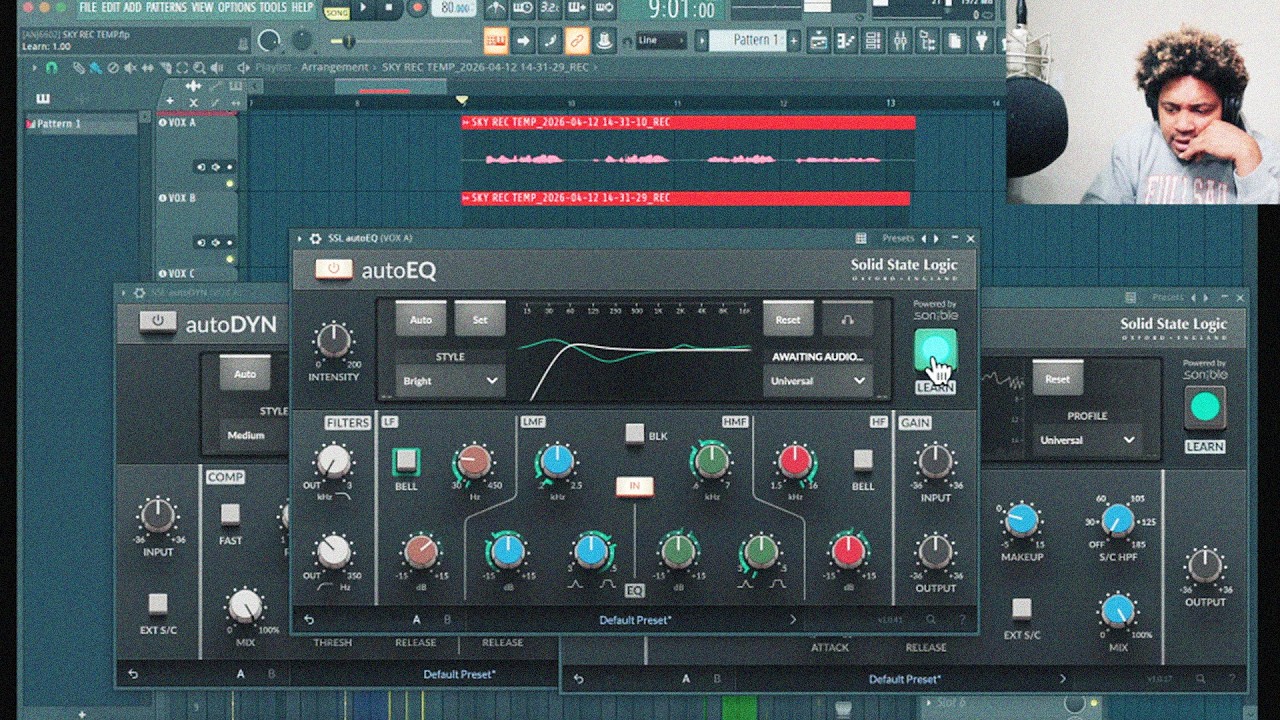1280x720 pixels.
Task: Toggle the EQ IN button in autoEQ
Action: [x=634, y=486]
